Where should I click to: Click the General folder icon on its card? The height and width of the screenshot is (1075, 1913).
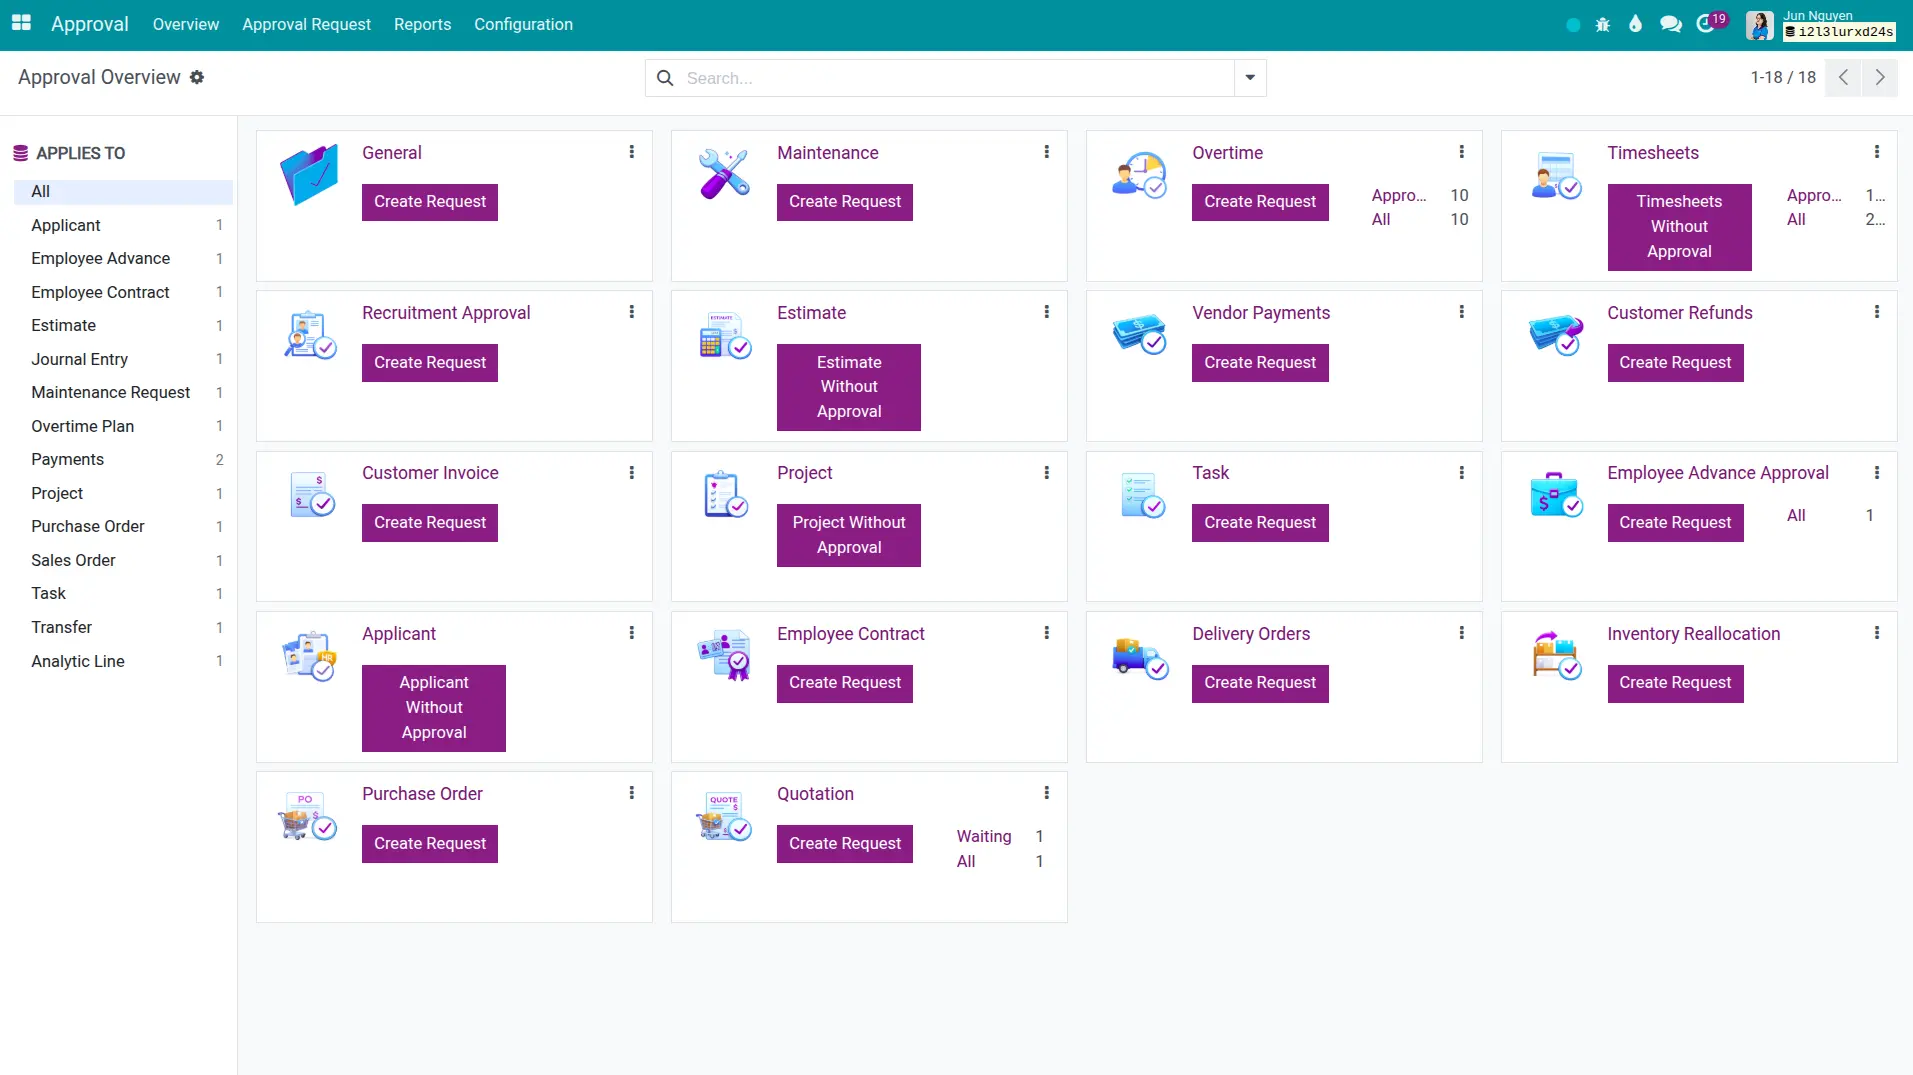coord(309,175)
